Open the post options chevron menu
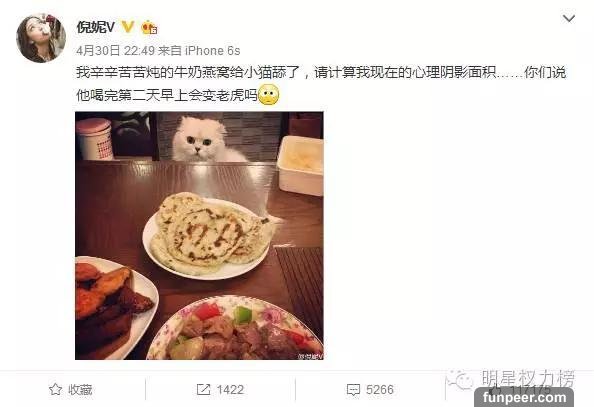Screen dimensions: 594x407 coord(569,18)
